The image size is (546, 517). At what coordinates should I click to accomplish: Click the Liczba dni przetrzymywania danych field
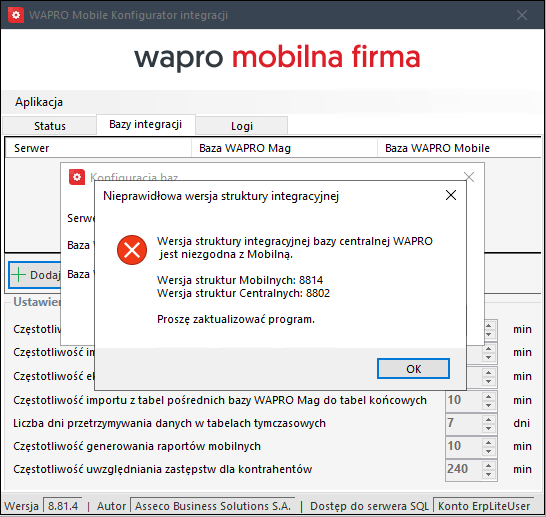[463, 423]
